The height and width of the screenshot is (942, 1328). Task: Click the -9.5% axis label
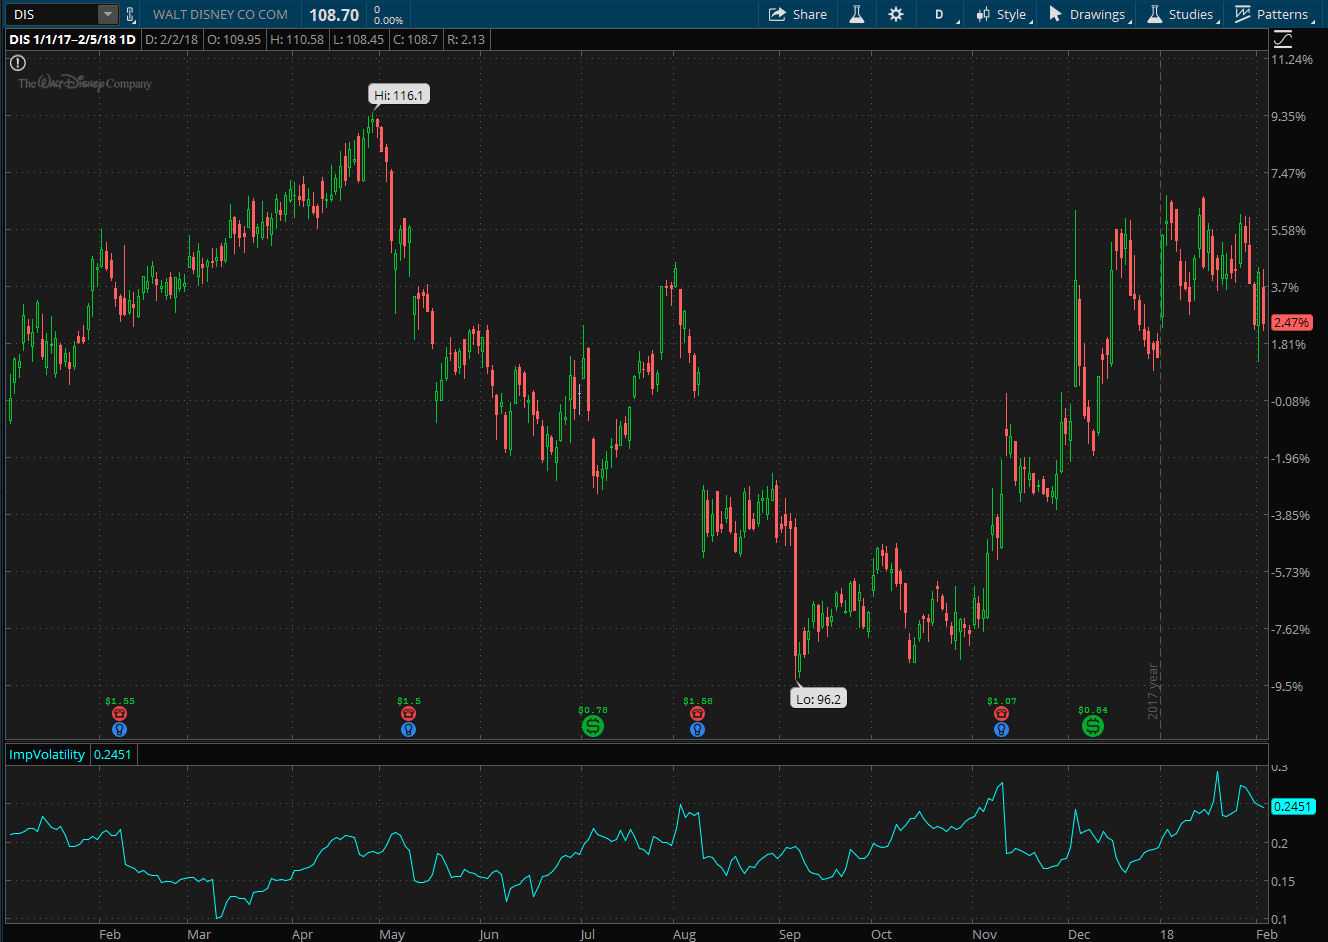(x=1287, y=686)
